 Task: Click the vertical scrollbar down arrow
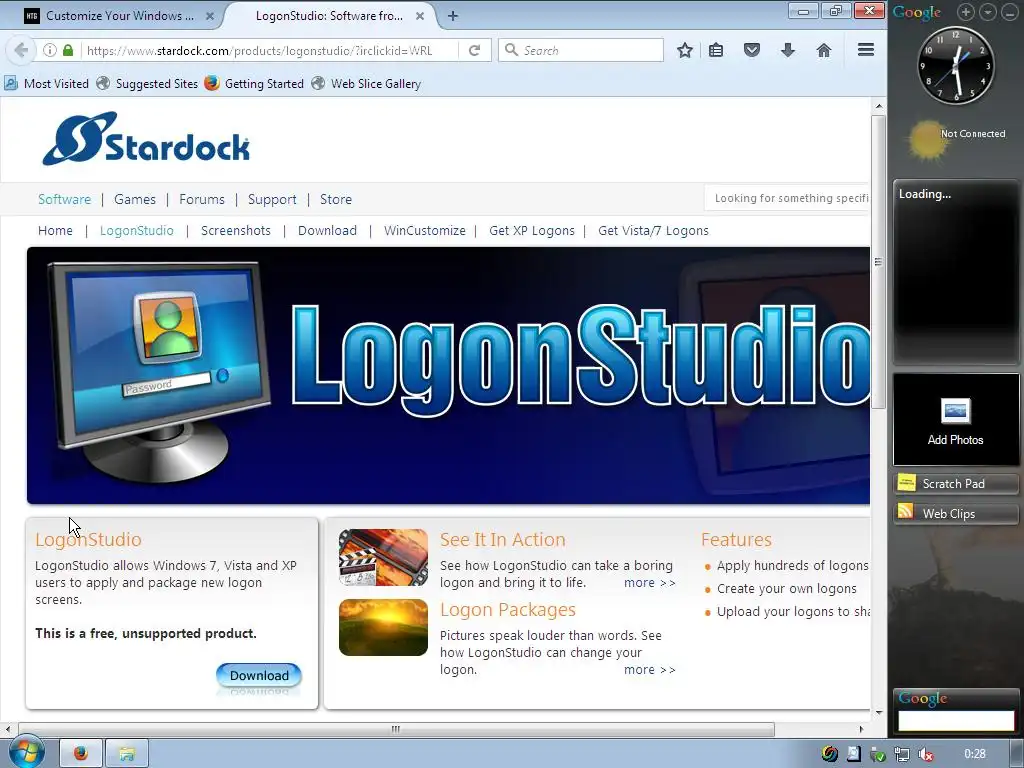tap(878, 712)
